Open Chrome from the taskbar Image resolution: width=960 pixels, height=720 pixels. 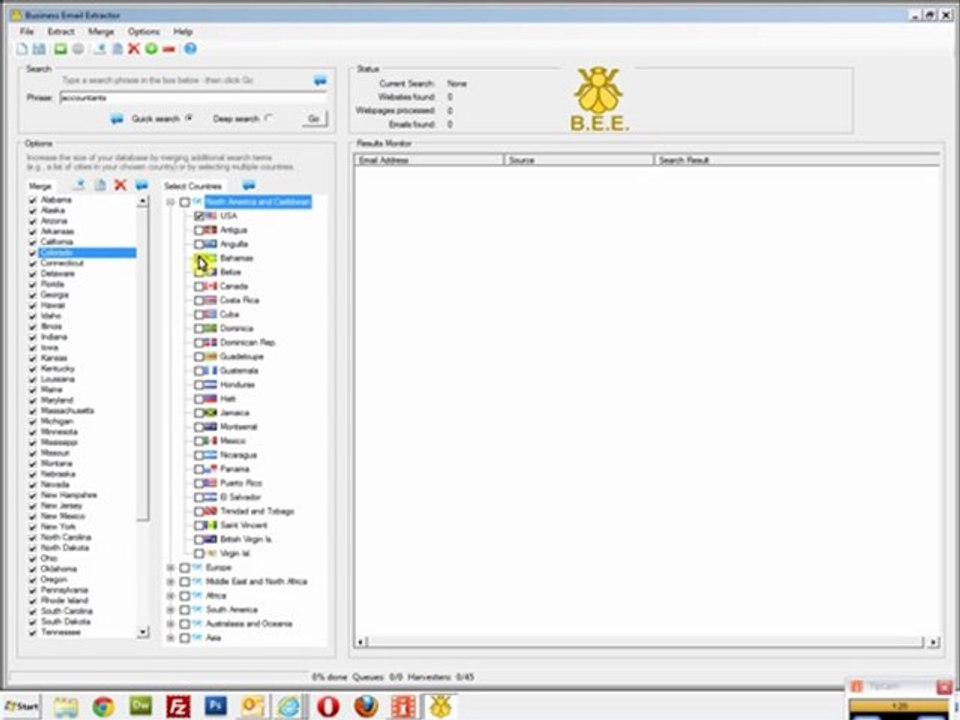click(x=103, y=707)
